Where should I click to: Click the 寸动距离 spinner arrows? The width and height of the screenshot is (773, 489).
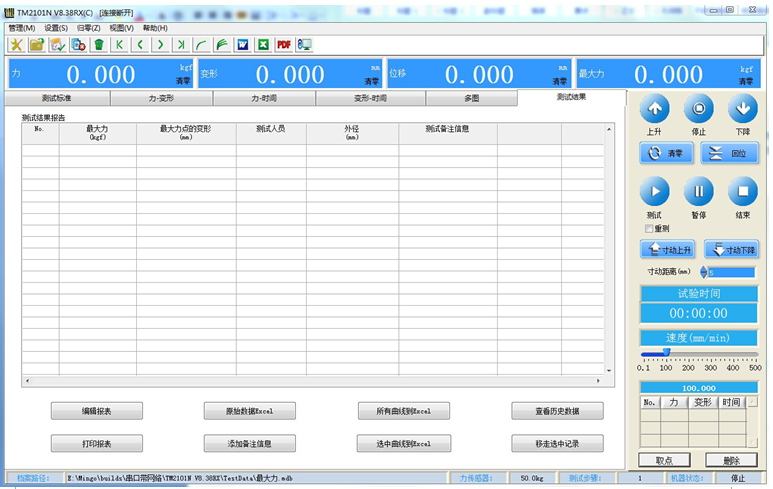(x=703, y=272)
